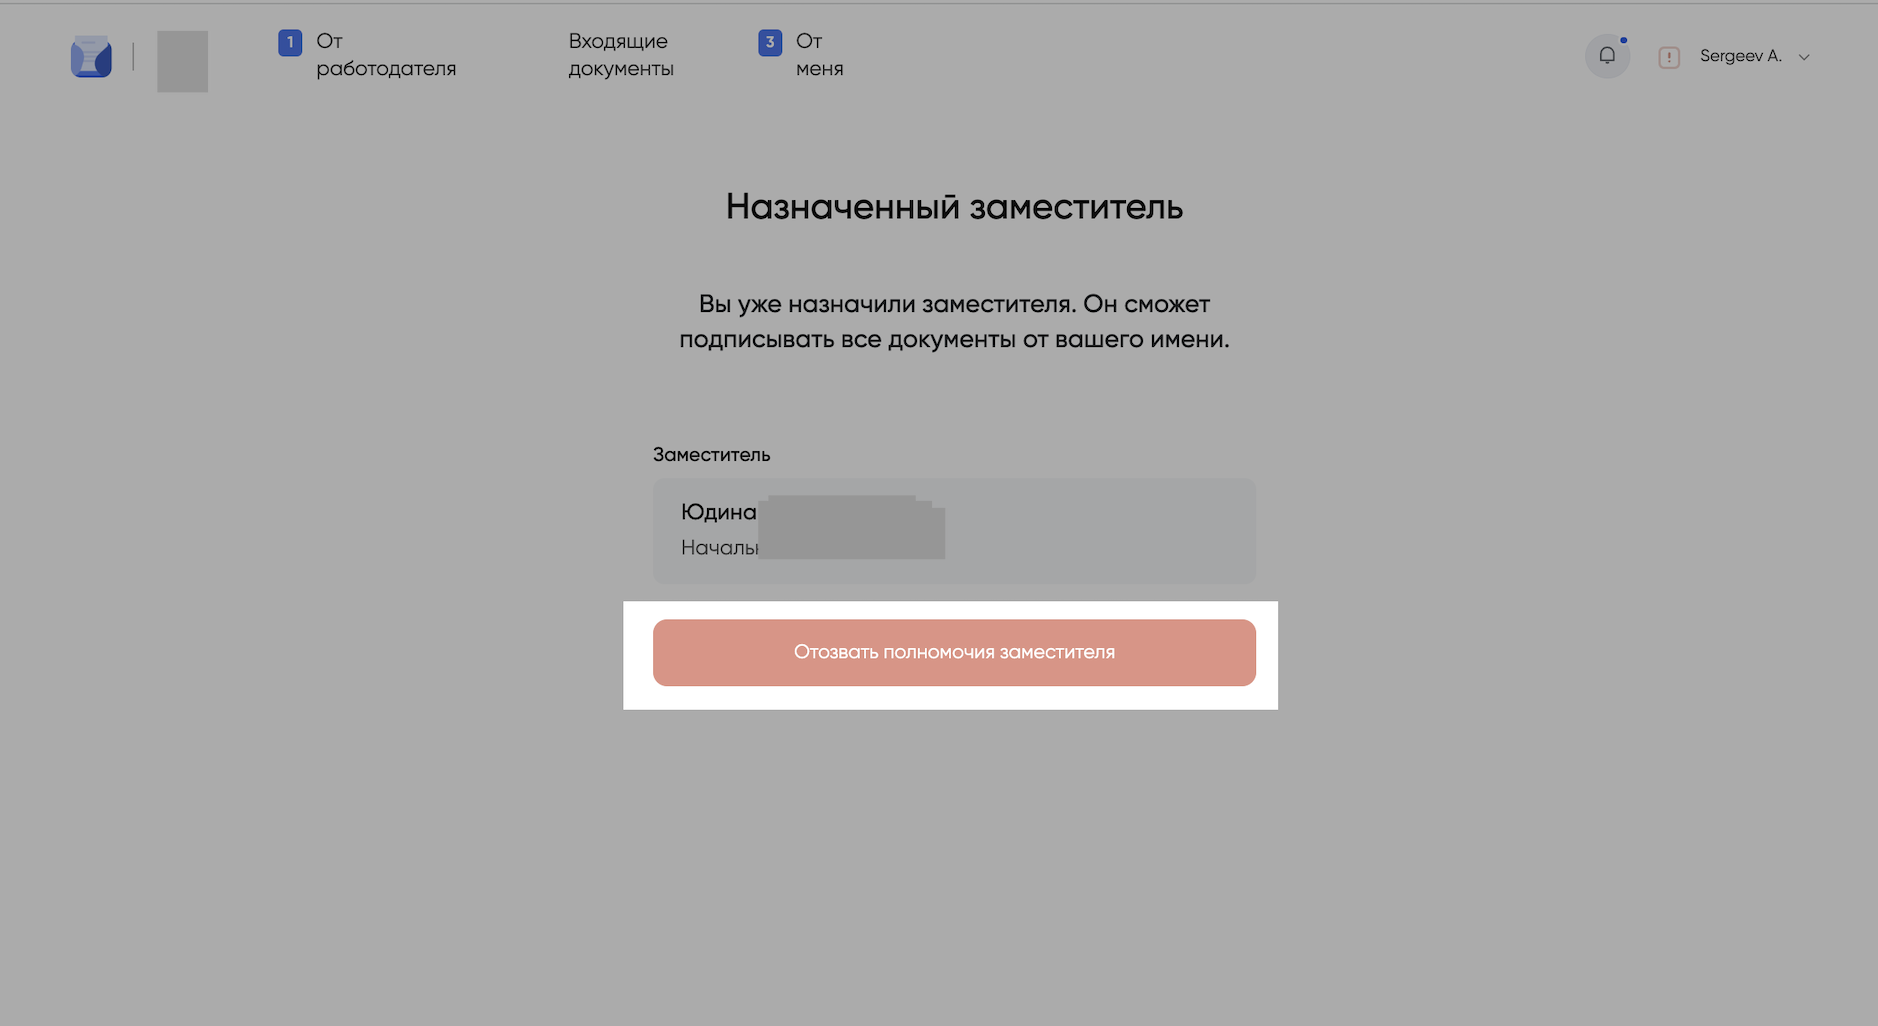Expand the chevron beside Sergeev A.

pyautogui.click(x=1804, y=58)
